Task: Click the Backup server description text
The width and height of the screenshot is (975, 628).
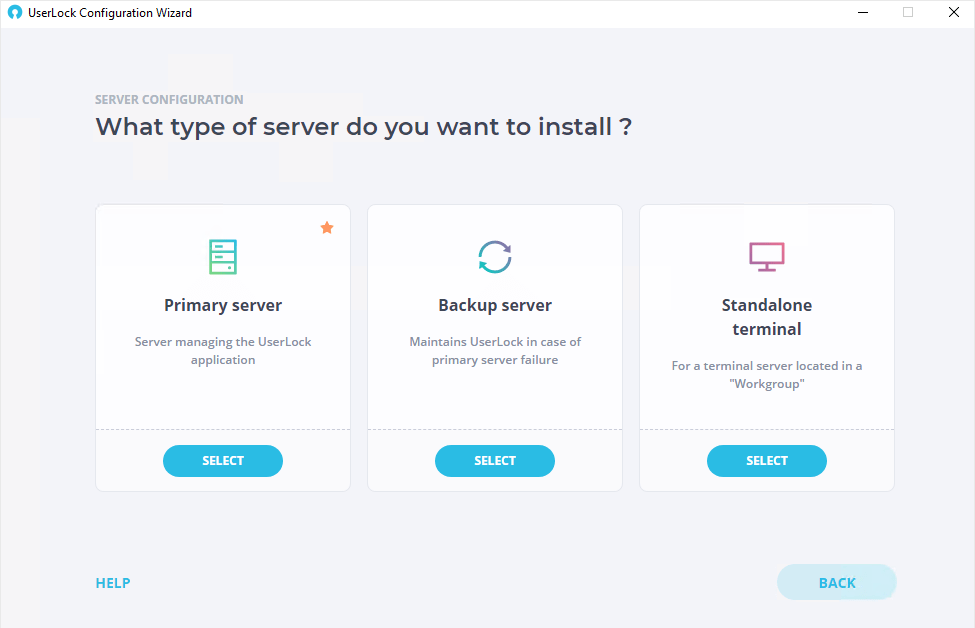Action: pyautogui.click(x=495, y=351)
